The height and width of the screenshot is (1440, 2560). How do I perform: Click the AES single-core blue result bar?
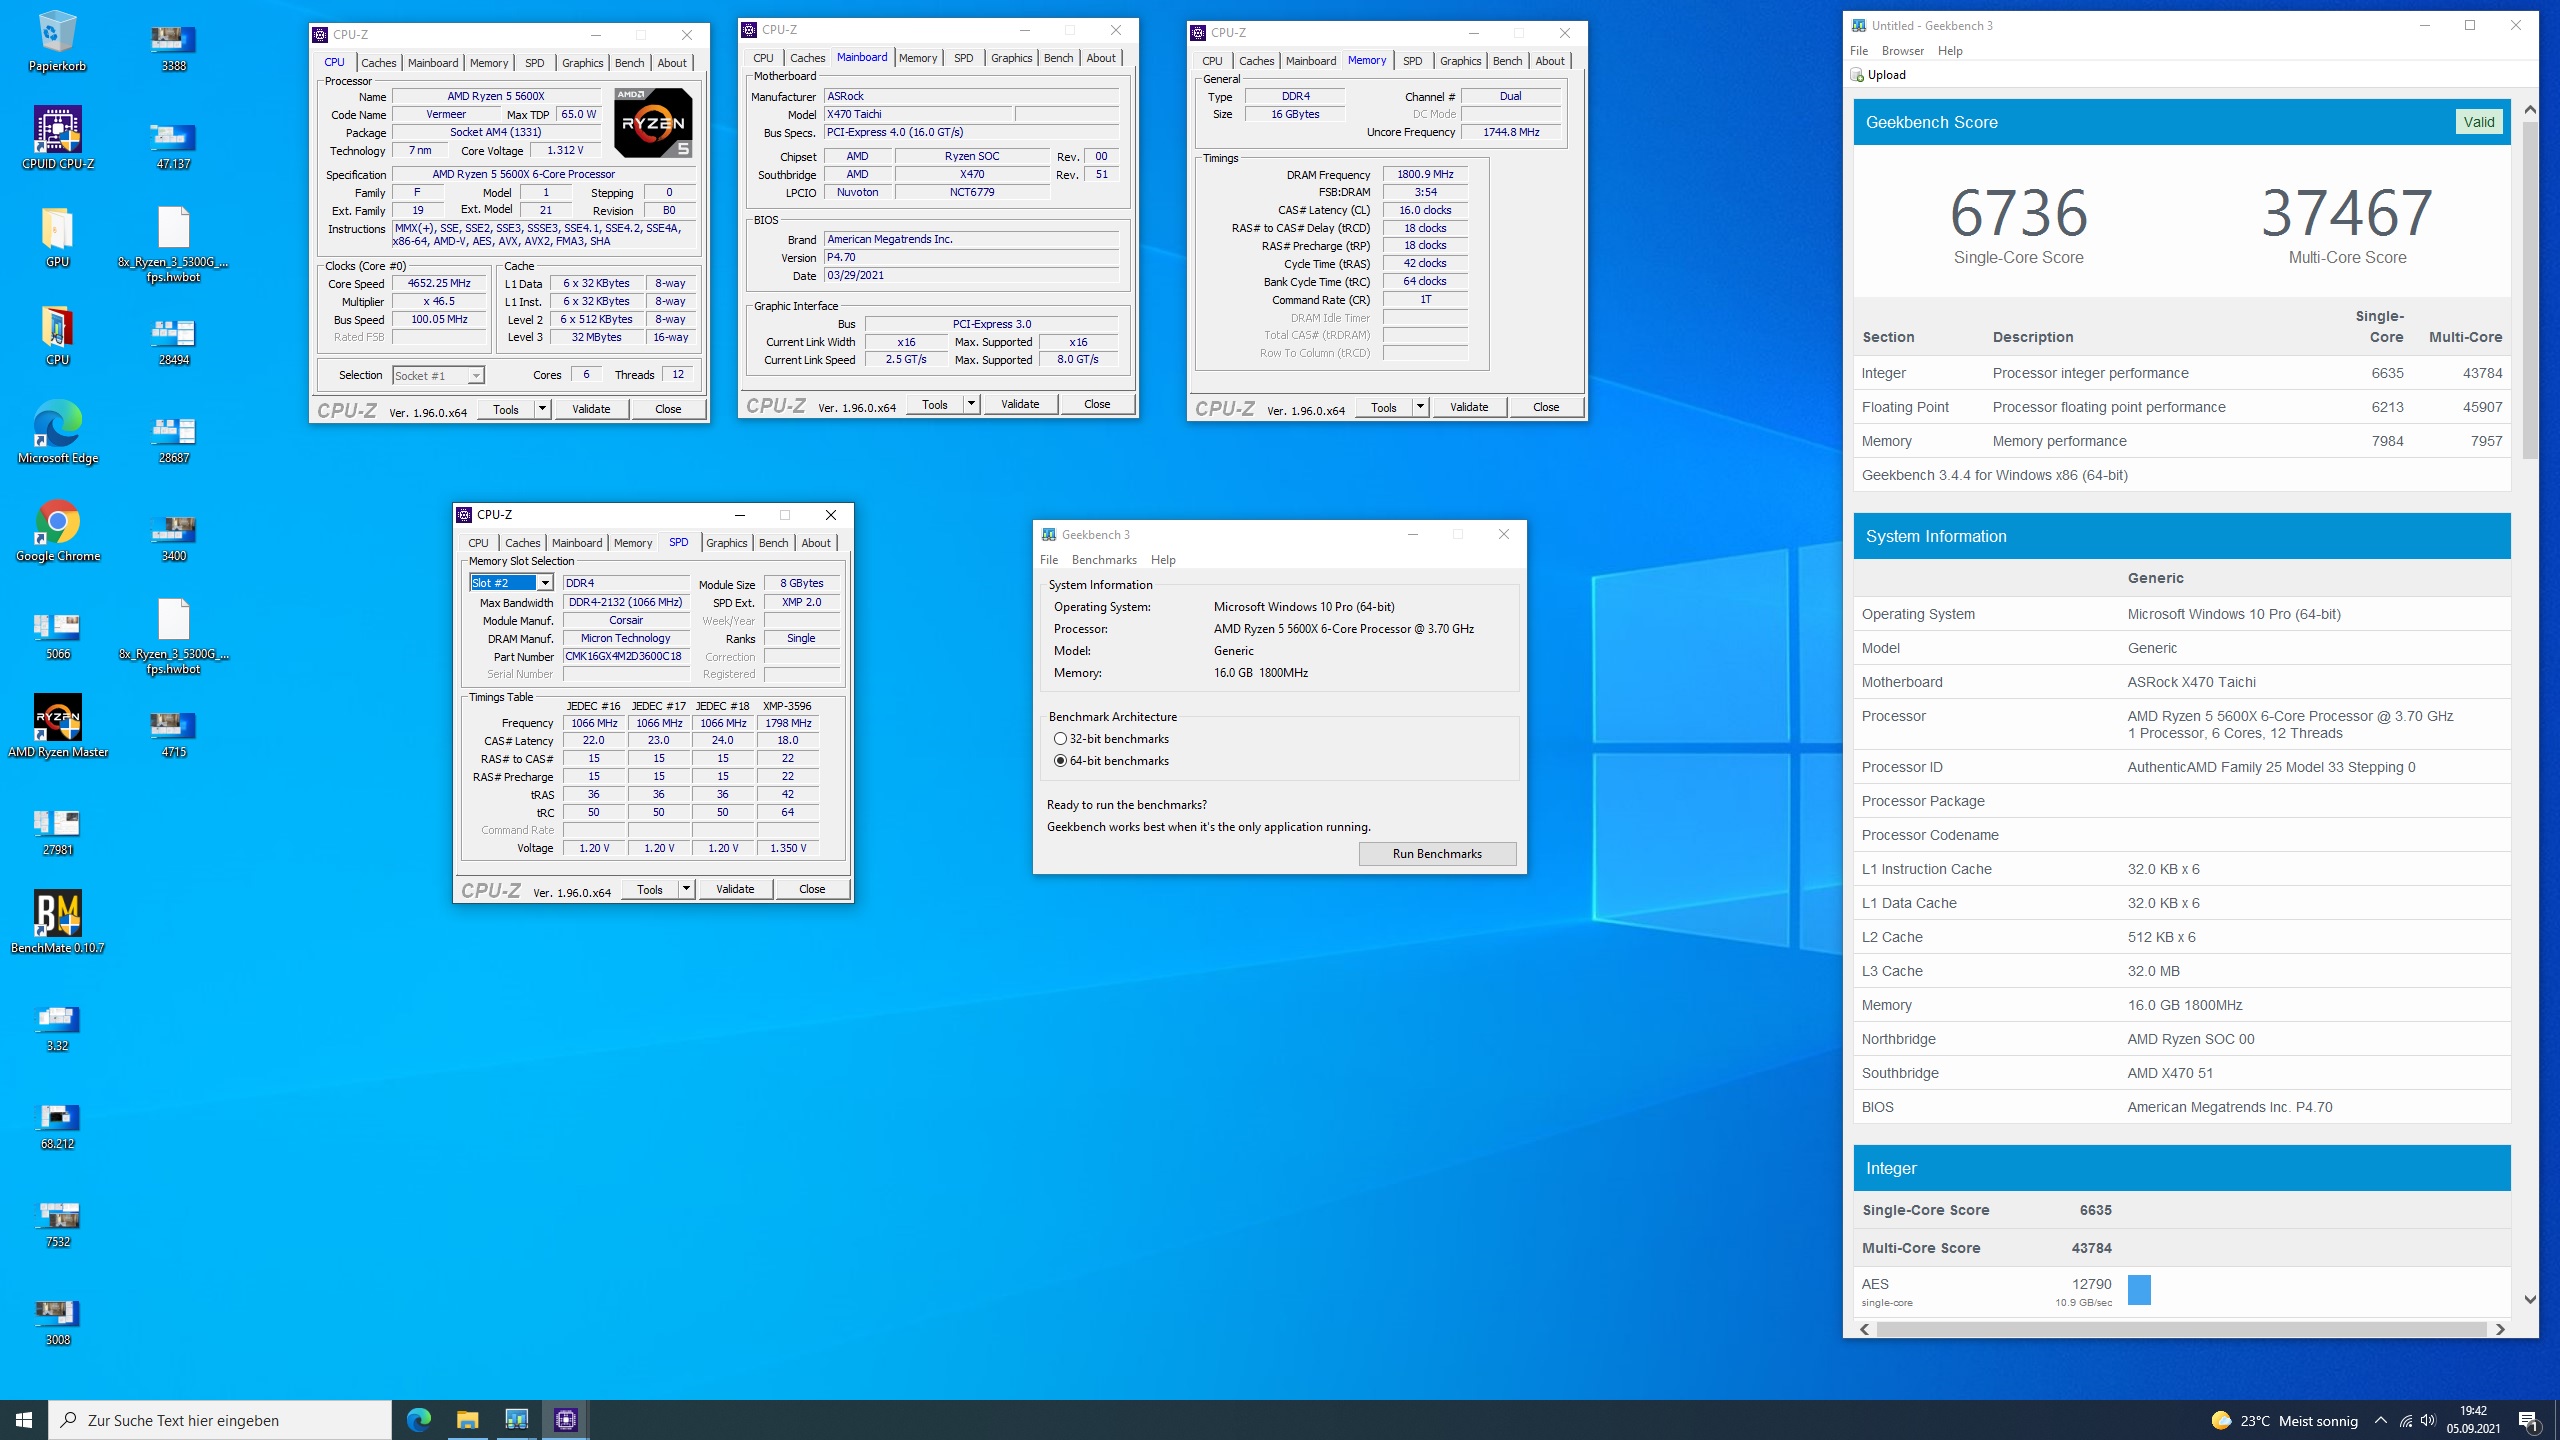(x=2139, y=1290)
